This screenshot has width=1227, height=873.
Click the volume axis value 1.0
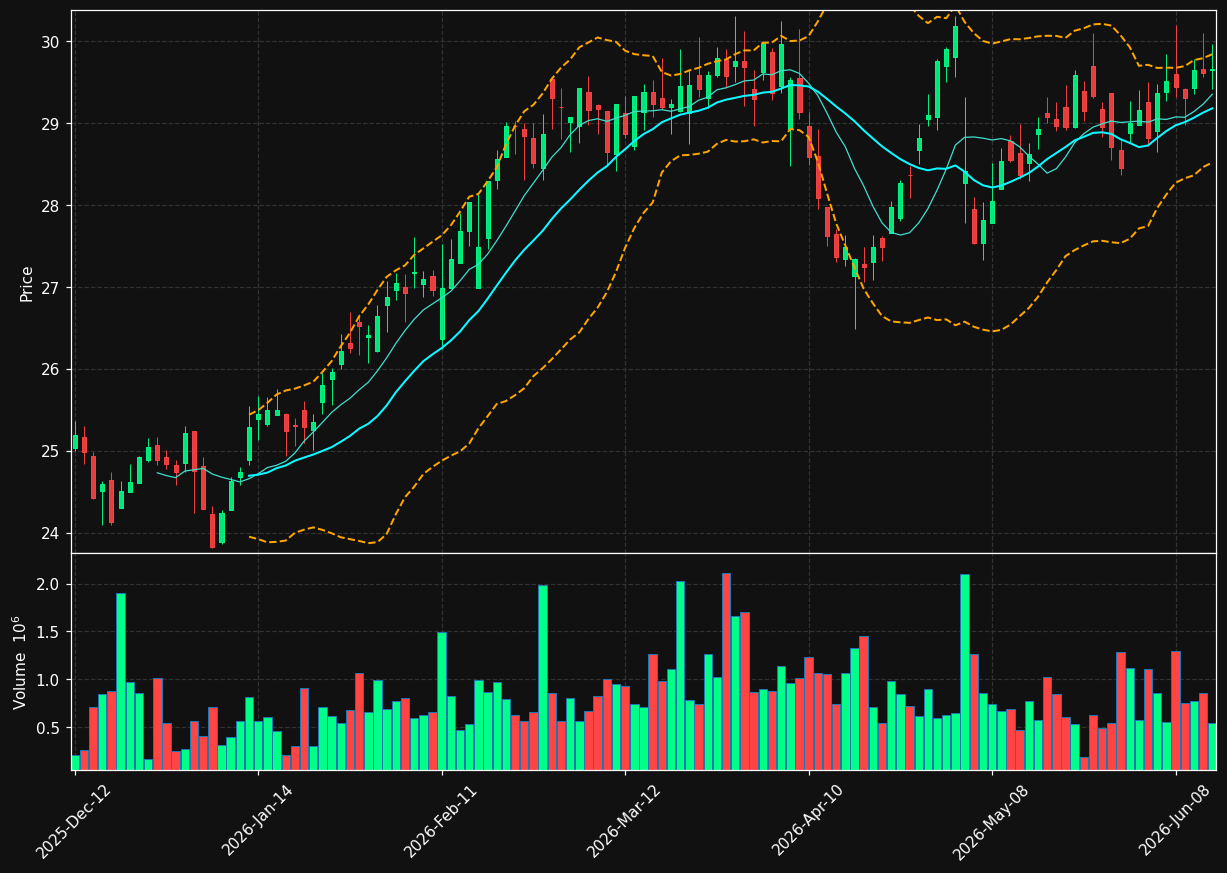49,681
